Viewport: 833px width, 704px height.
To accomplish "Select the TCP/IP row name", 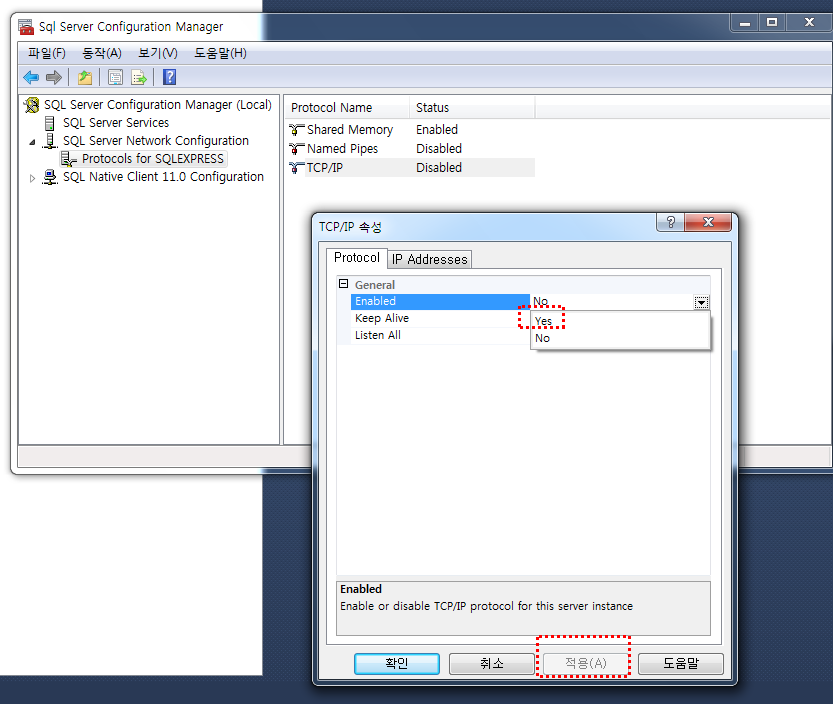I will coord(325,168).
